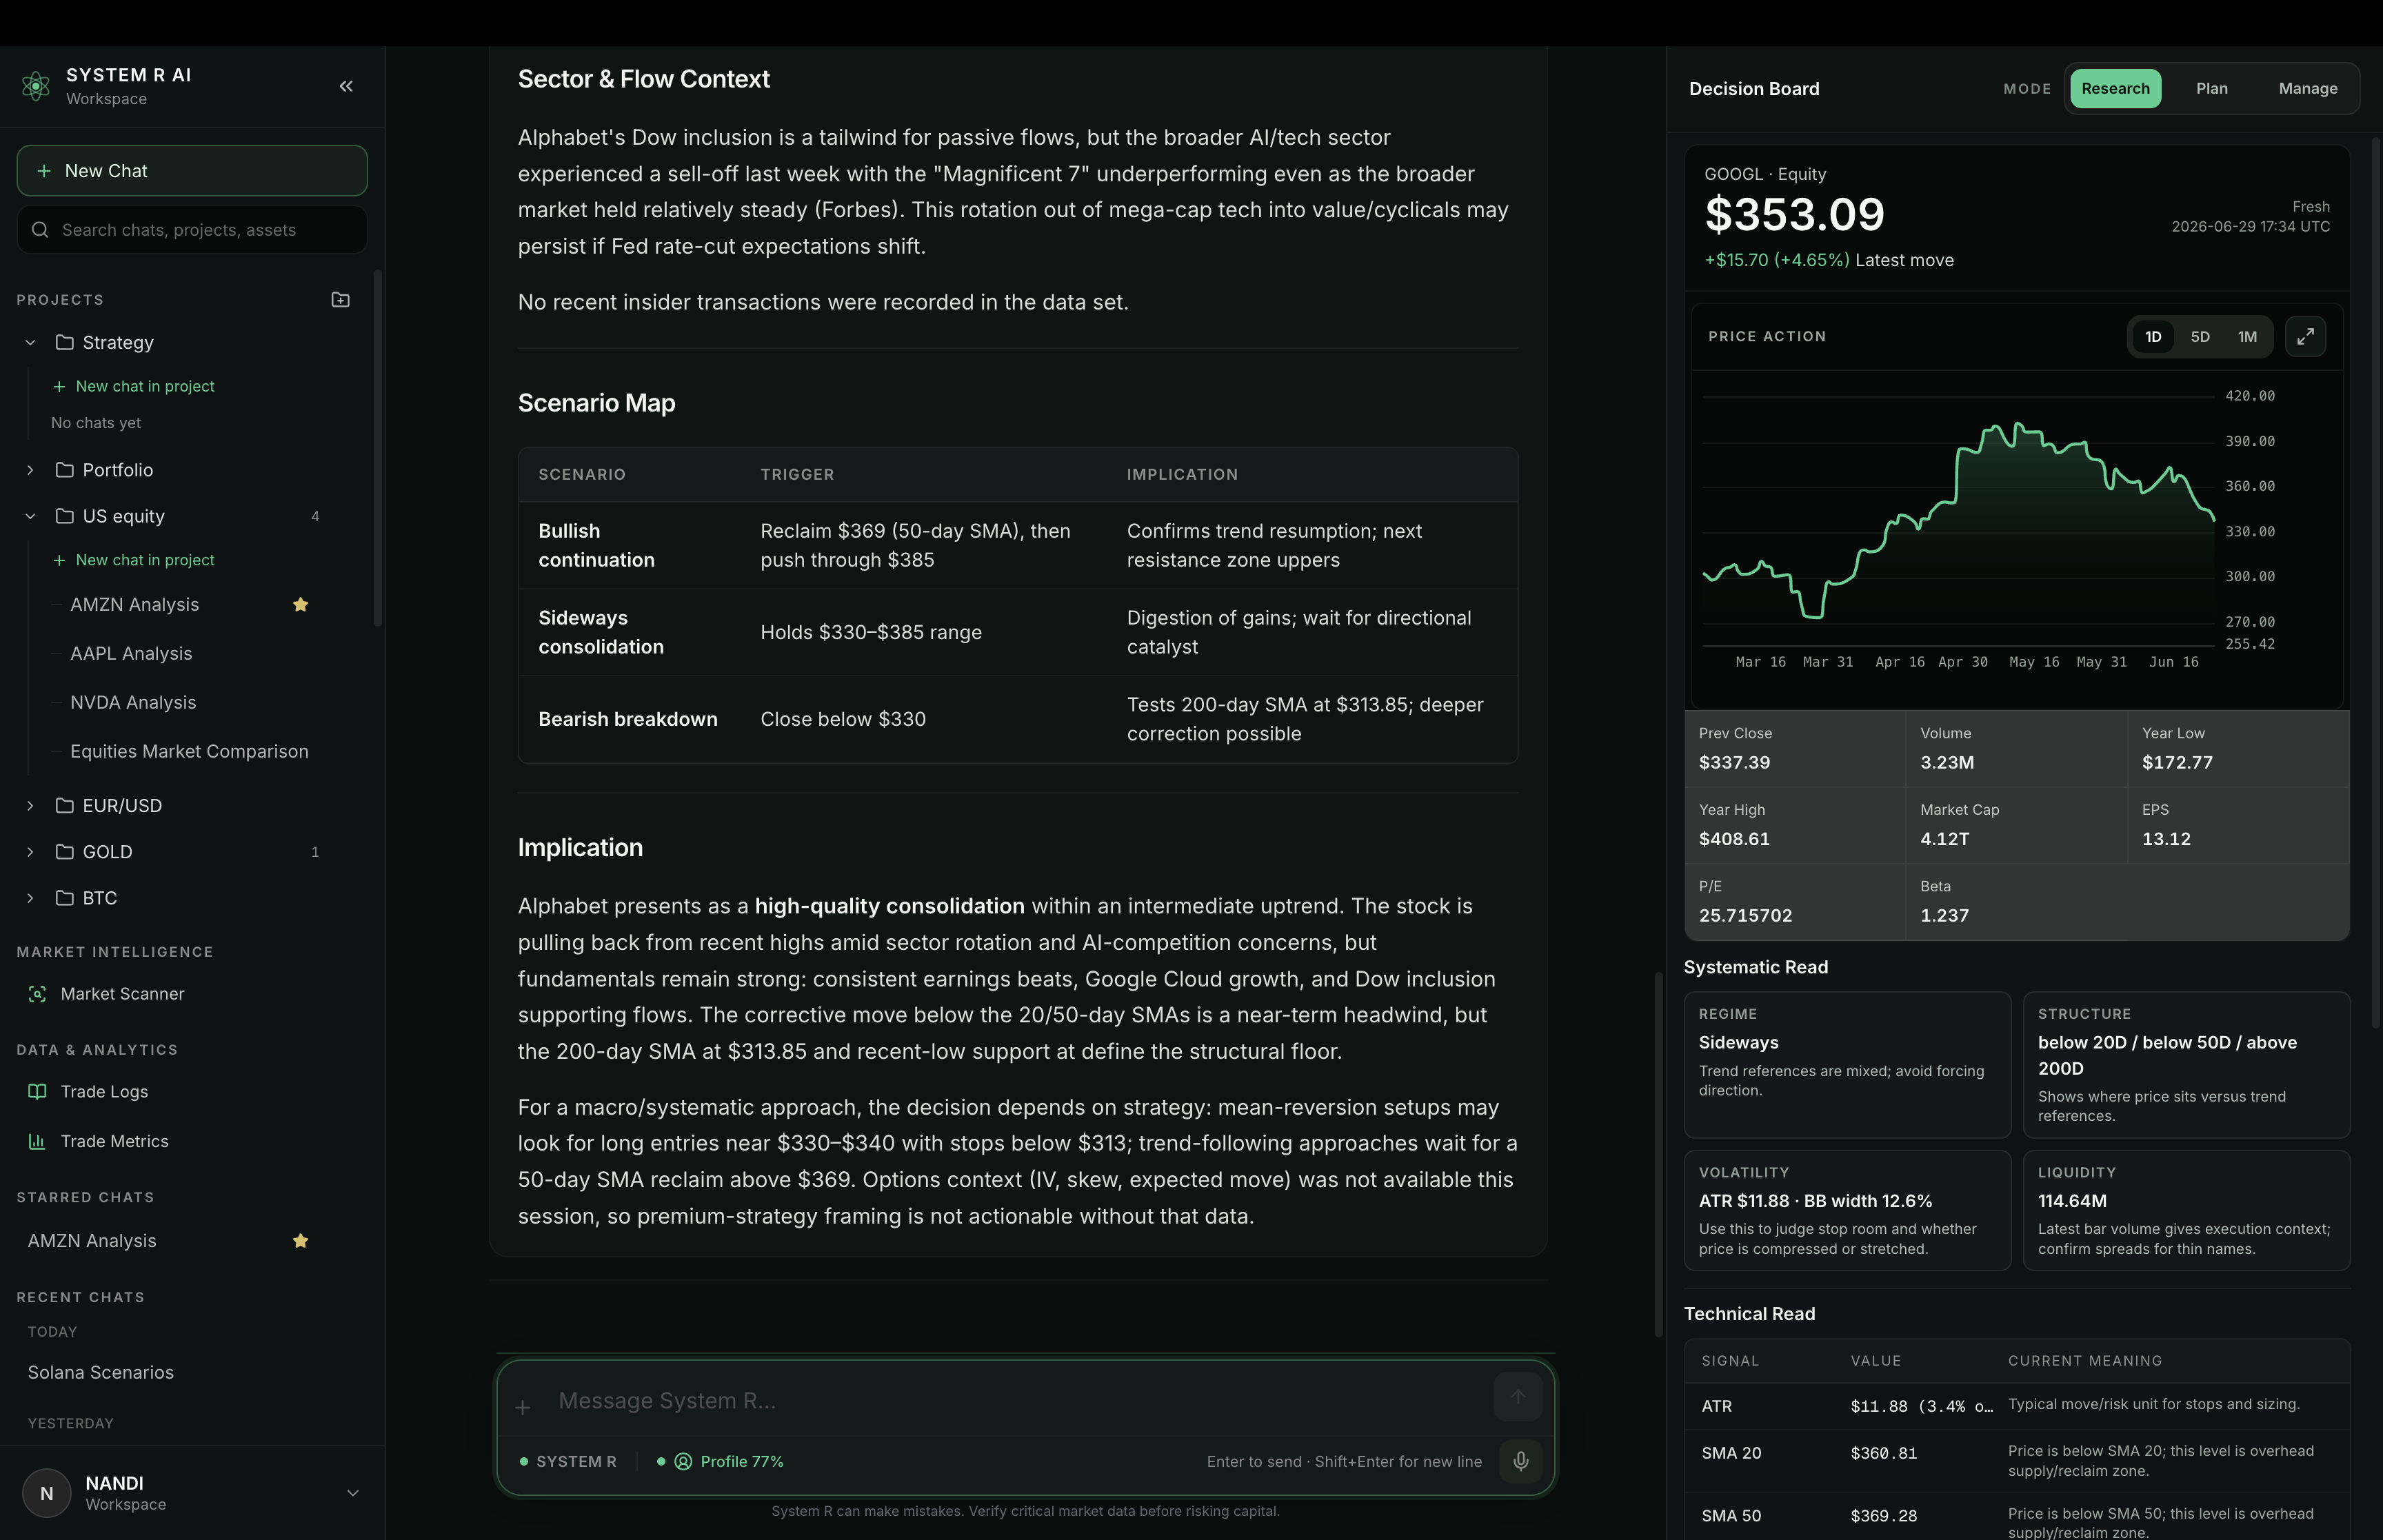Click the Market Cap 4.12T value
The width and height of the screenshot is (2383, 1540).
coord(1944,839)
